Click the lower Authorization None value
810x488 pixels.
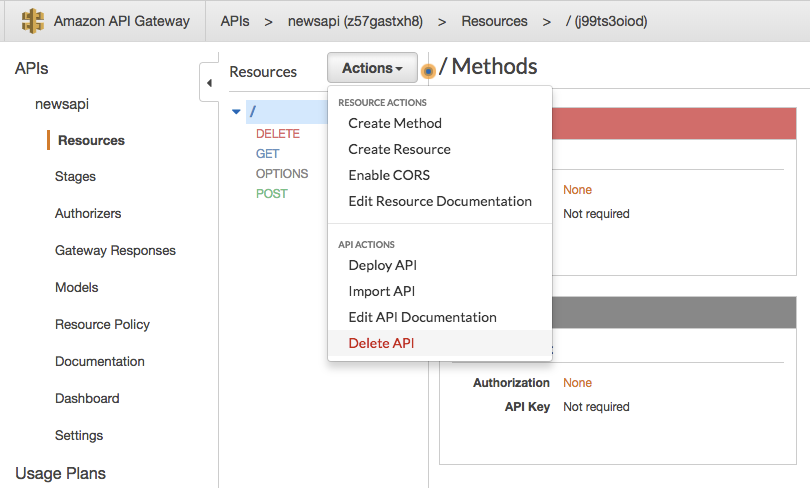[x=577, y=383]
